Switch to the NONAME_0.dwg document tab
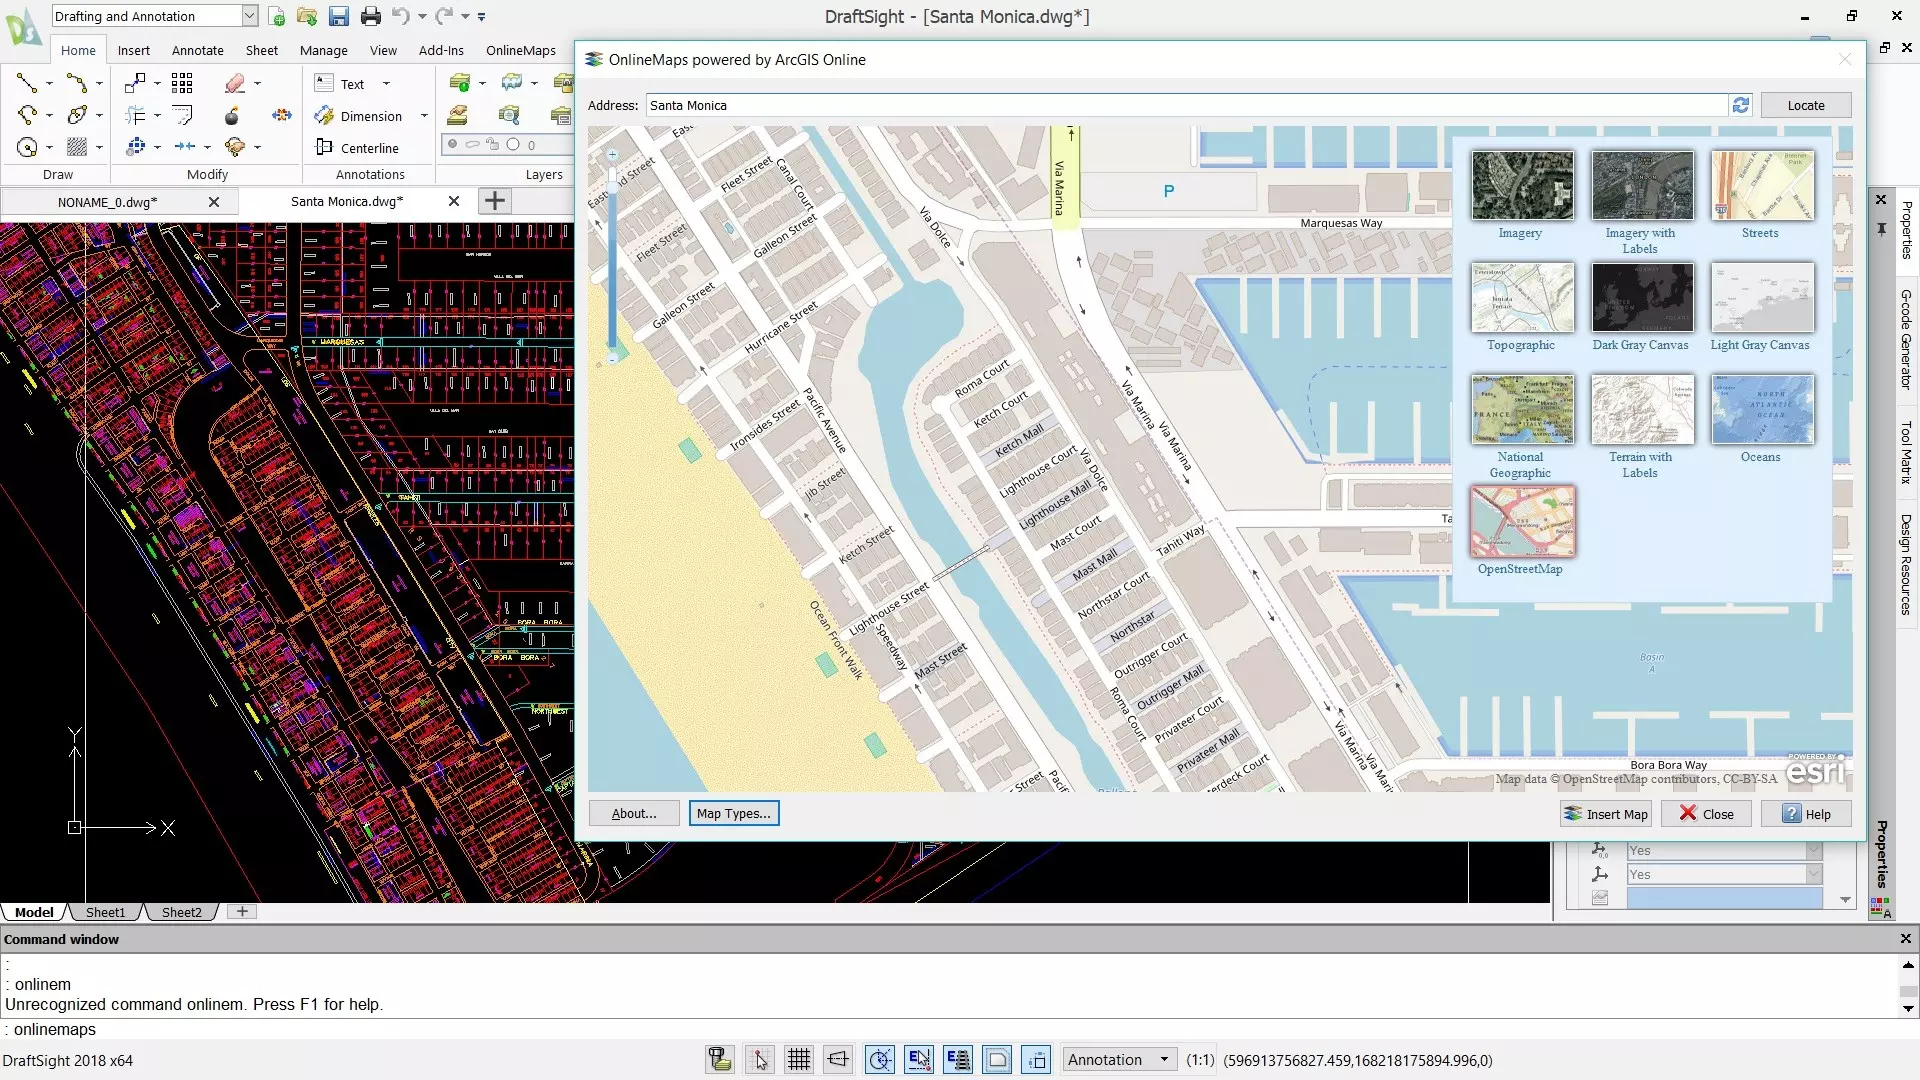Viewport: 1920px width, 1080px height. (107, 201)
